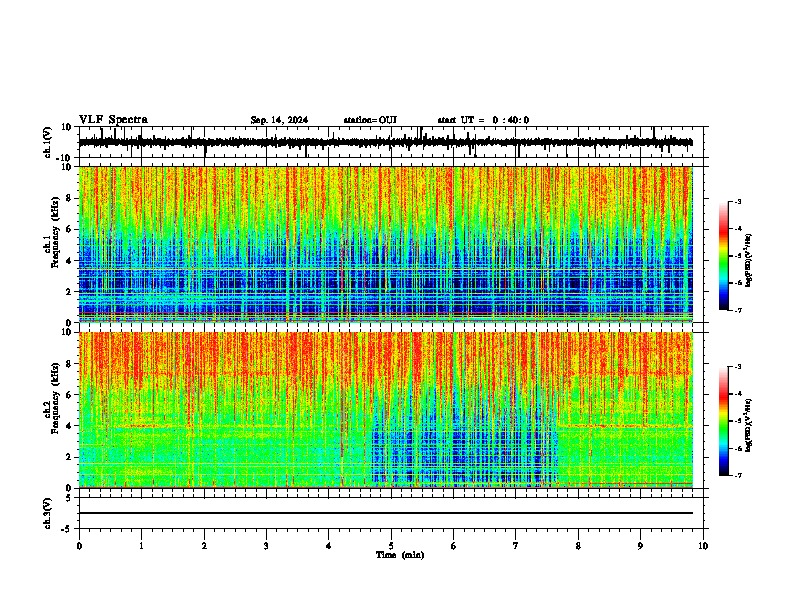Select the date "Sep. 14, 2024"
The height and width of the screenshot is (612, 792).
(279, 120)
